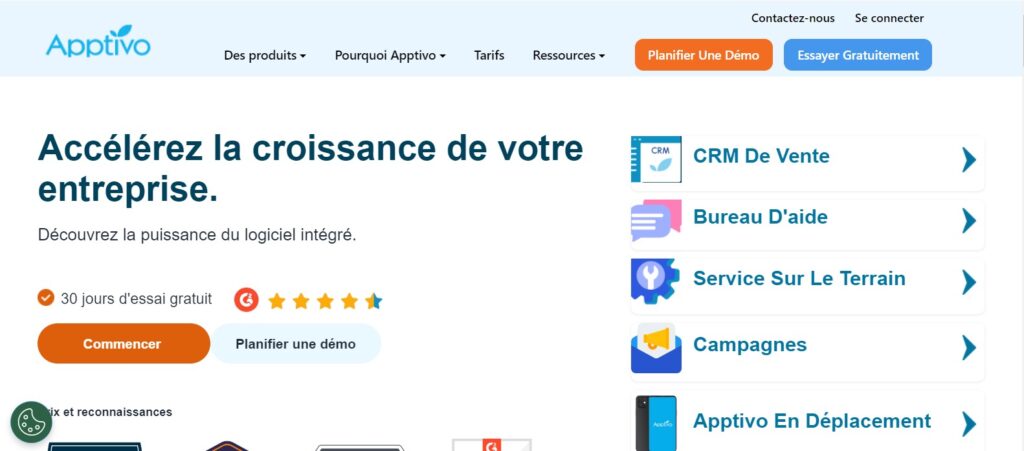Click the G2 award badge at the bottom
Viewport: 1024px width, 451px height.
click(492, 444)
